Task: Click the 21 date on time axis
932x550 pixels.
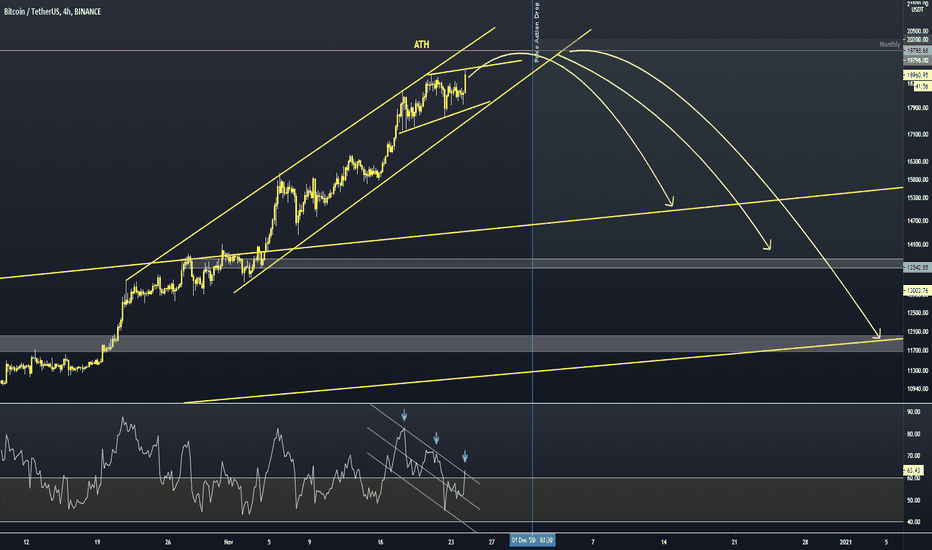Action: pos(735,542)
